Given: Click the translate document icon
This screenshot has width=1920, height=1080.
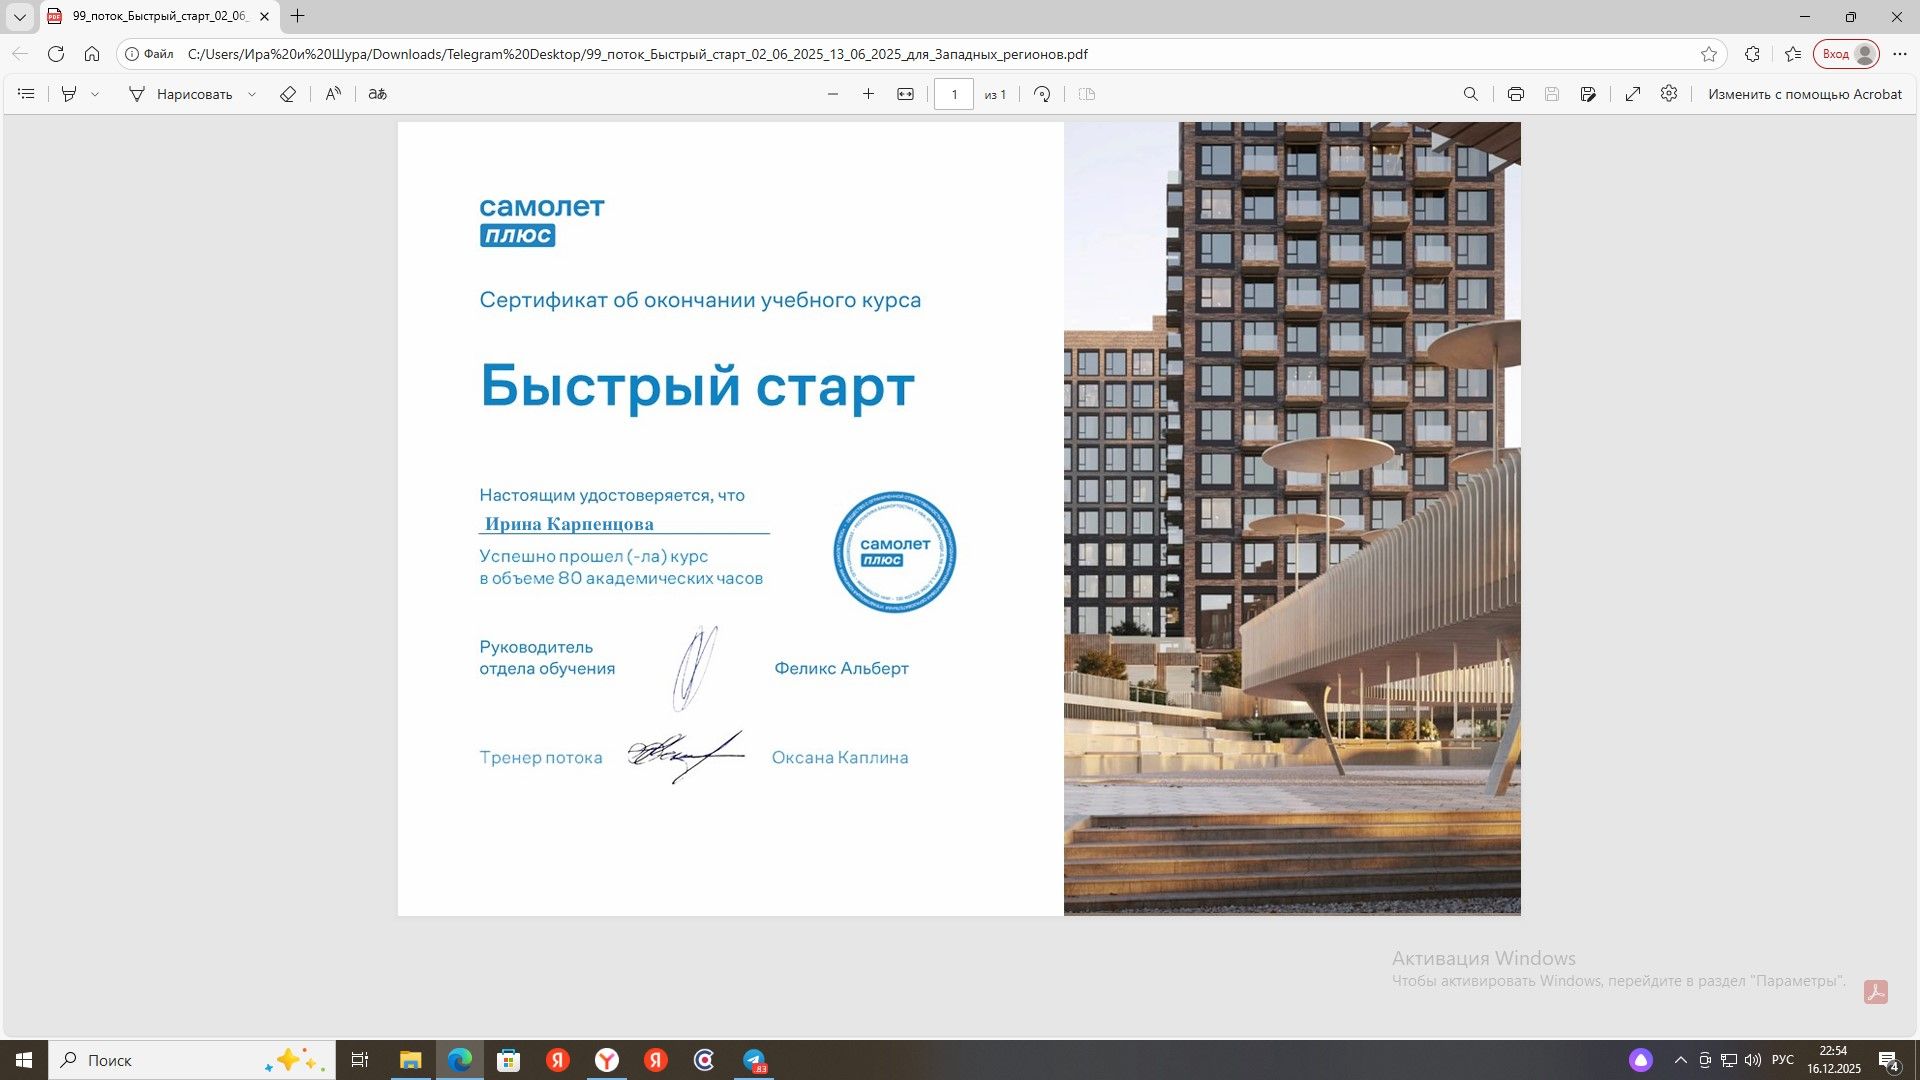Looking at the screenshot, I should point(377,94).
